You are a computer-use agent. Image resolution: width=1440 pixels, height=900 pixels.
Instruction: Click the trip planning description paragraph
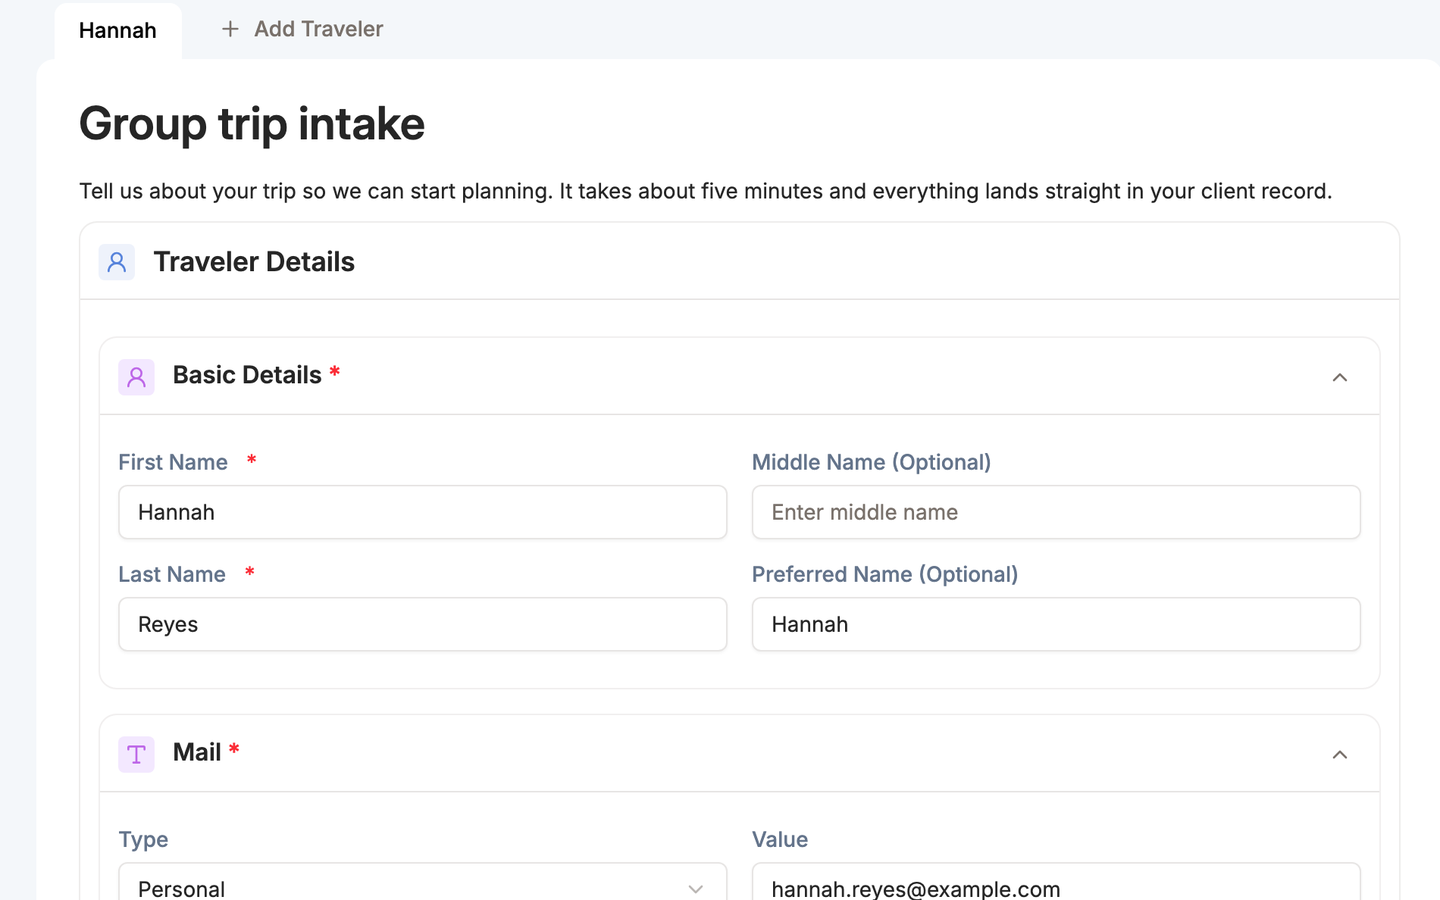click(706, 191)
